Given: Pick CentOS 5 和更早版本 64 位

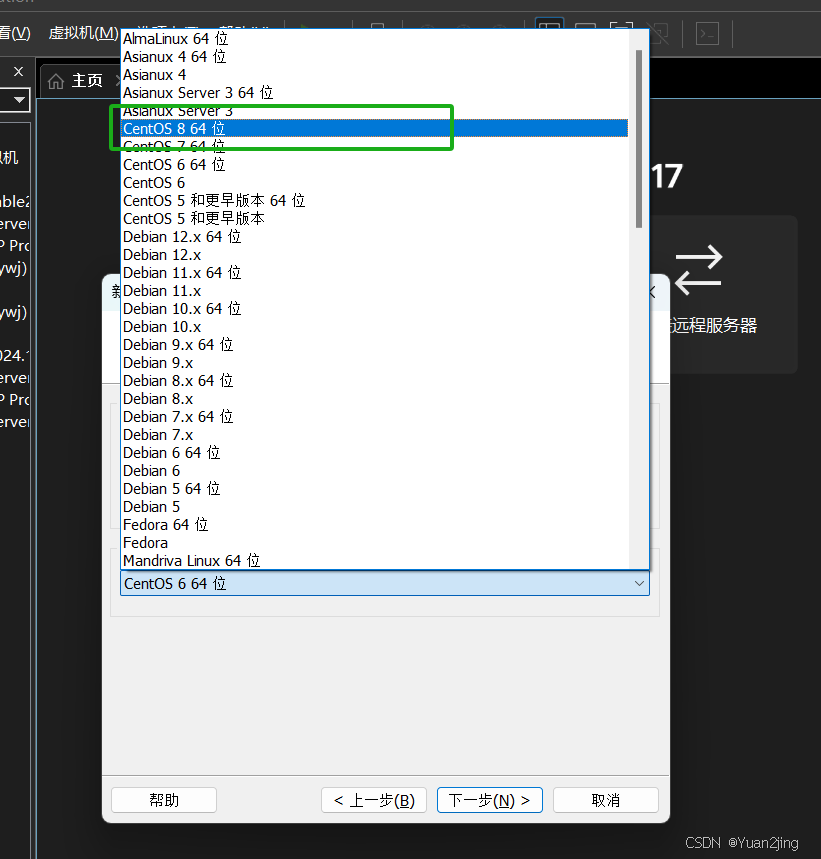Looking at the screenshot, I should [x=375, y=201].
